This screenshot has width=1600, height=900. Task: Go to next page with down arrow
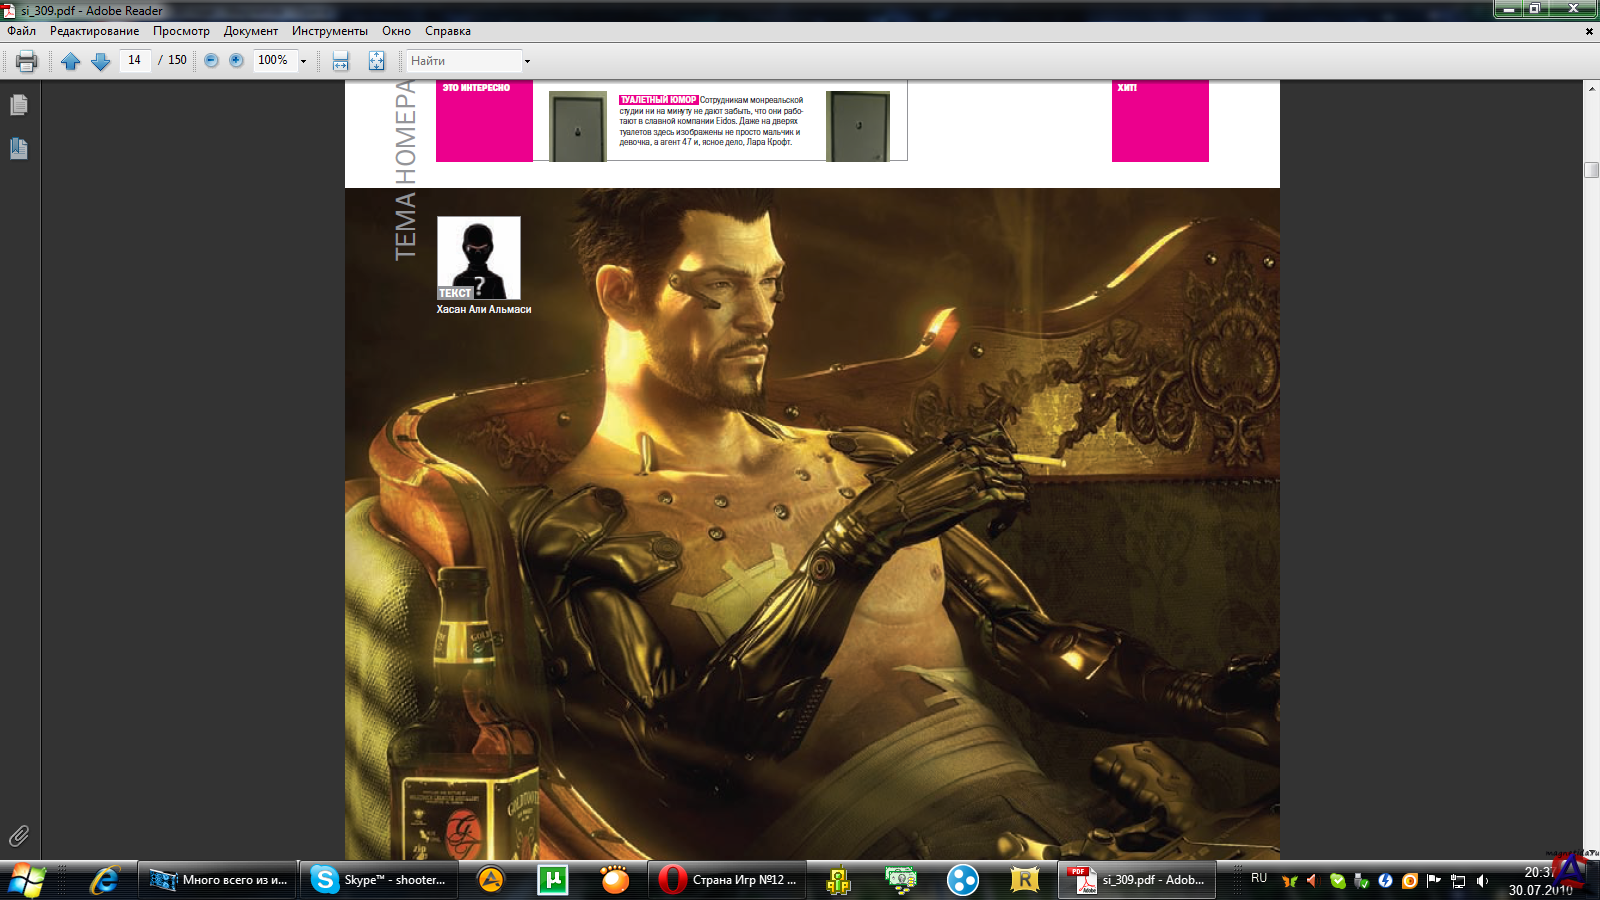[100, 61]
